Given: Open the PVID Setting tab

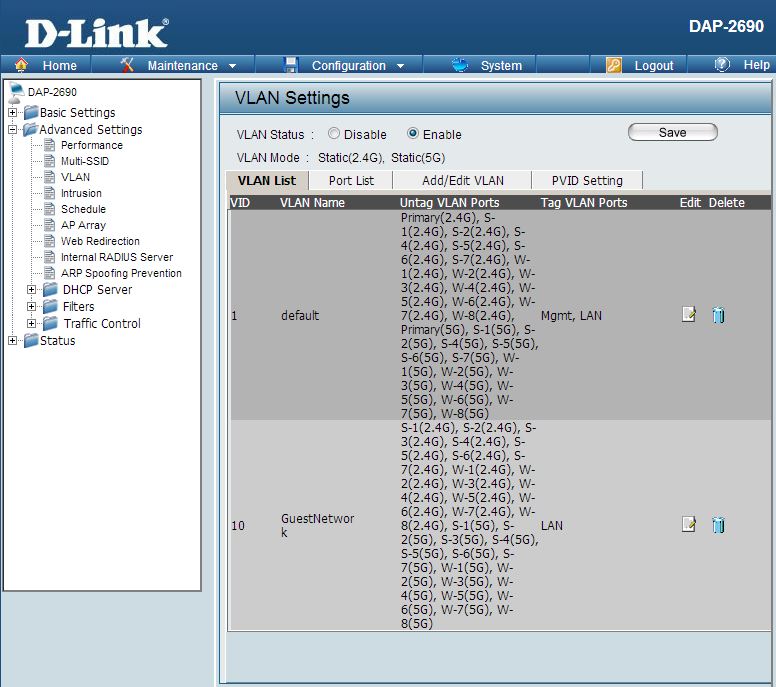Looking at the screenshot, I should click(587, 181).
